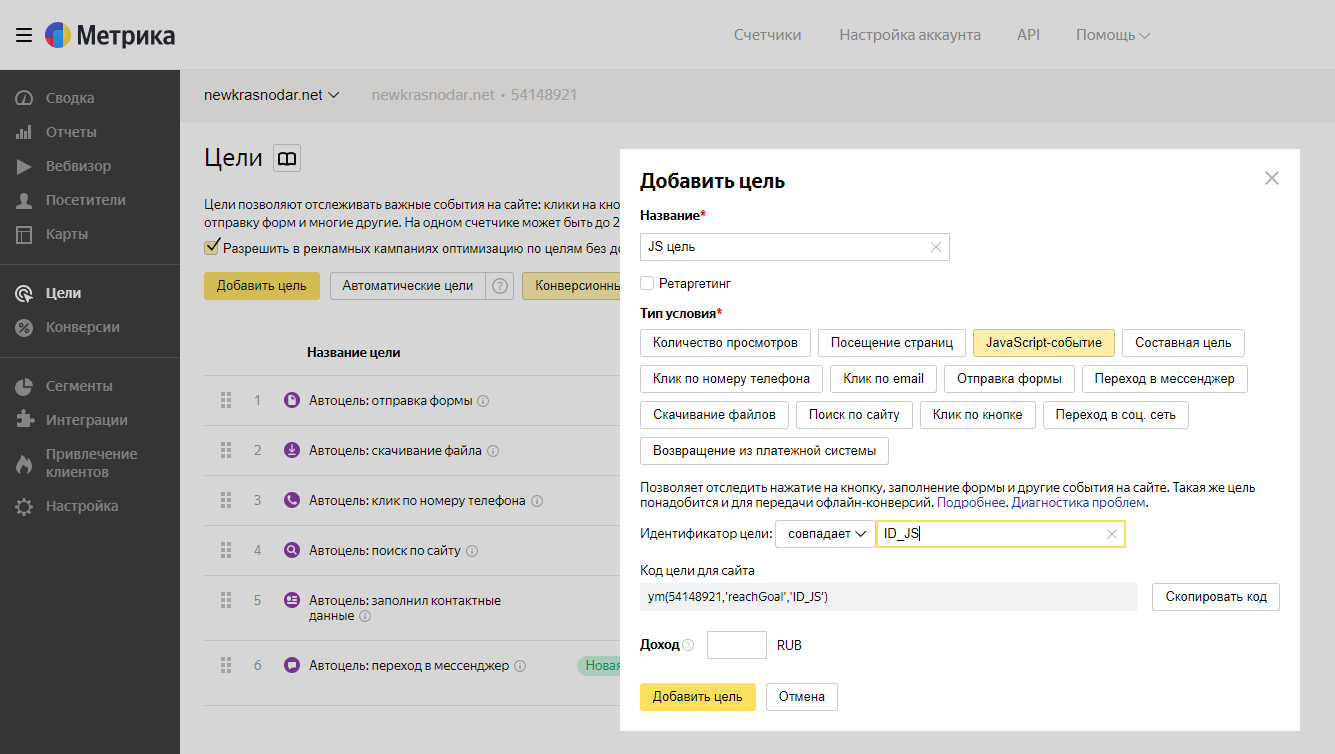Click help icon next to Автоматические цели
Screen dimensions: 1335x754
(x=500, y=286)
